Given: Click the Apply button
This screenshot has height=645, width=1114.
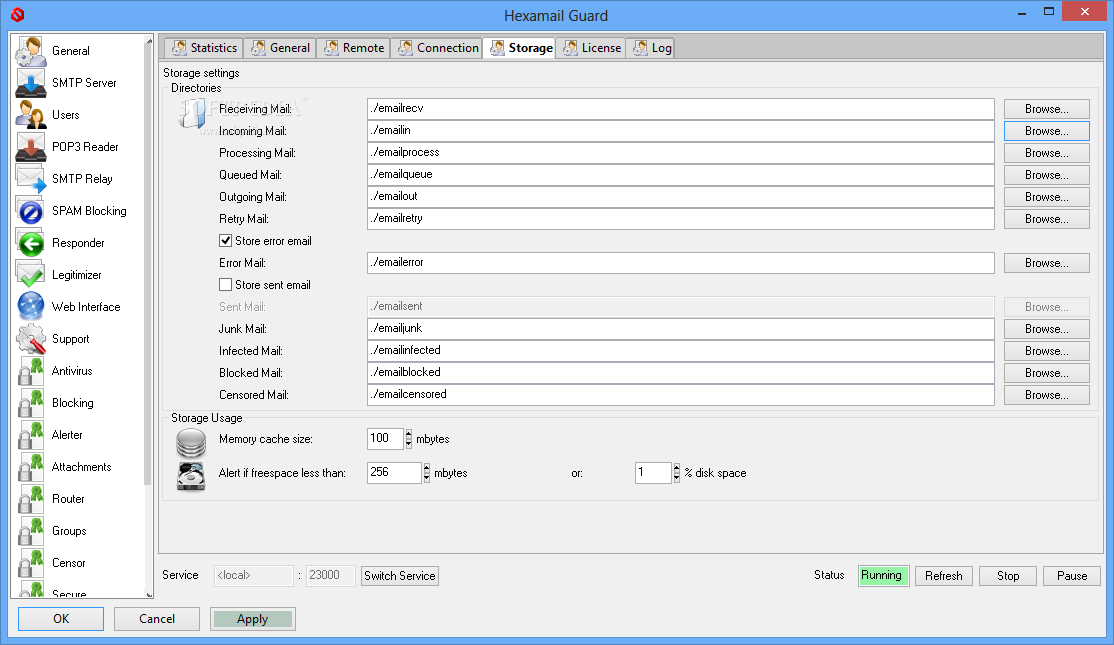Looking at the screenshot, I should (x=253, y=619).
